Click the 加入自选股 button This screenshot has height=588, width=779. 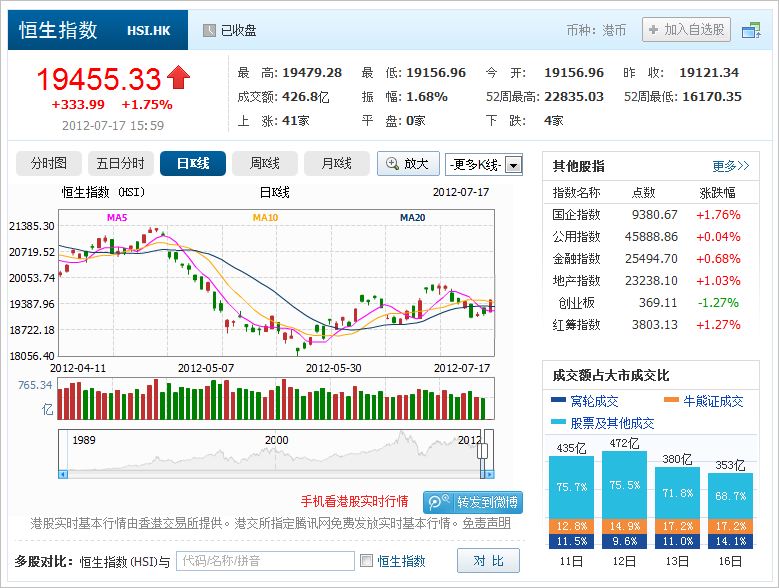(686, 30)
